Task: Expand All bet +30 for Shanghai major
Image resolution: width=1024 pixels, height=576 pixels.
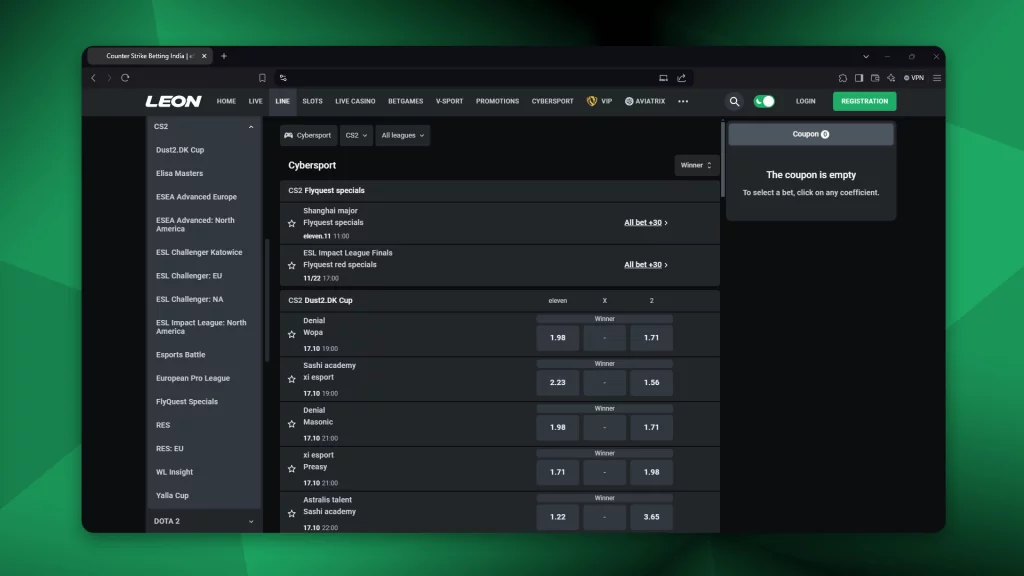Action: coord(645,223)
